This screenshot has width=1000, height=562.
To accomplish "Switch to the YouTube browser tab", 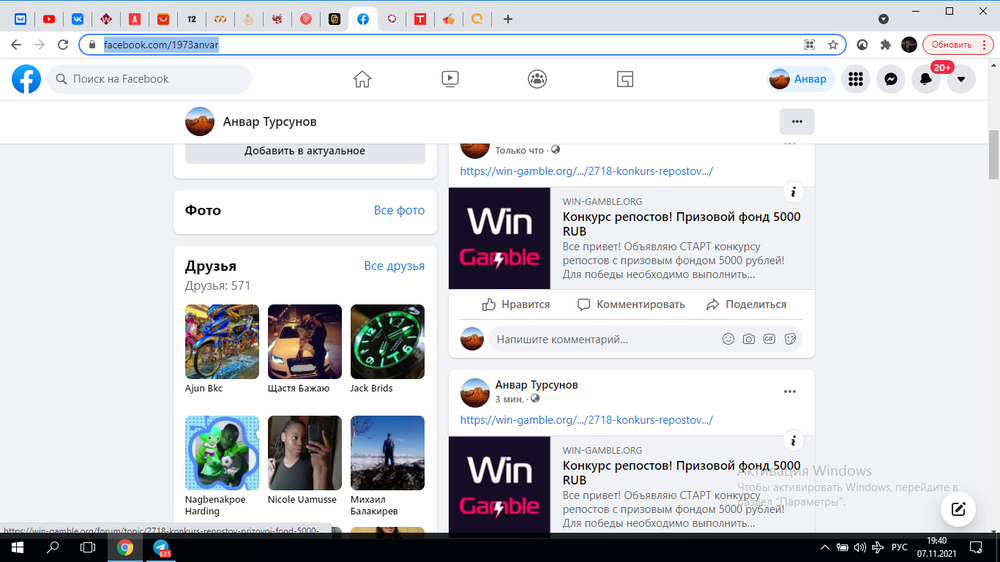I will [x=49, y=19].
